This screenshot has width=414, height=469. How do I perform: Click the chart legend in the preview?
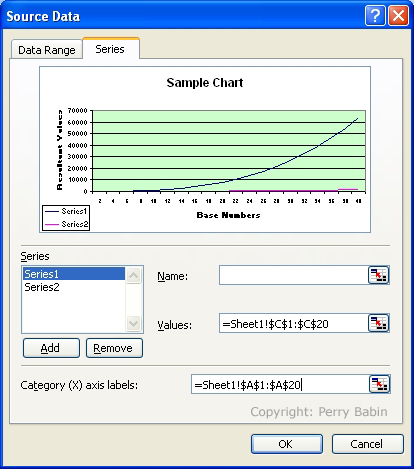click(66, 218)
